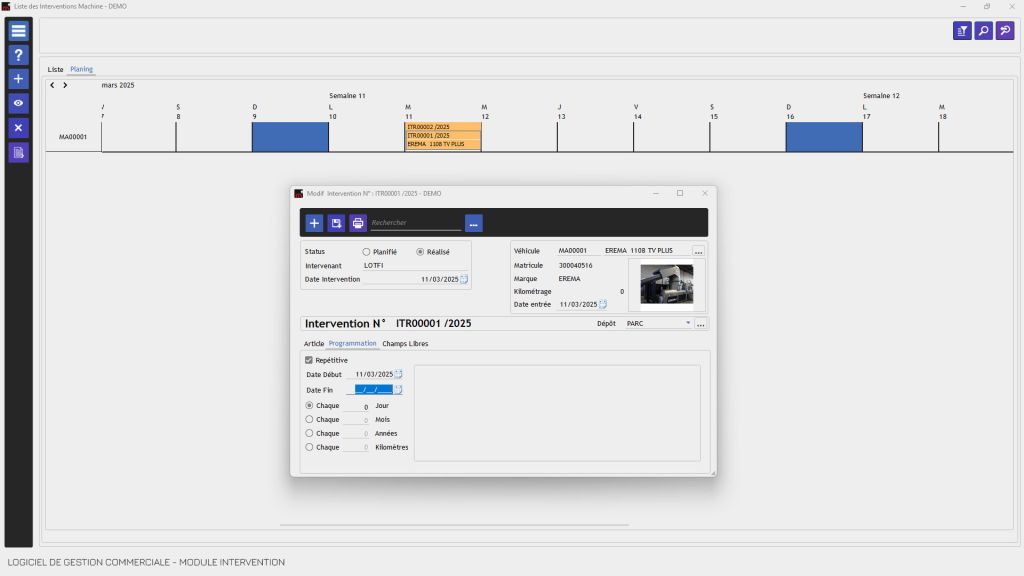Print the intervention using the printer icon
1024x576 pixels.
coord(358,223)
